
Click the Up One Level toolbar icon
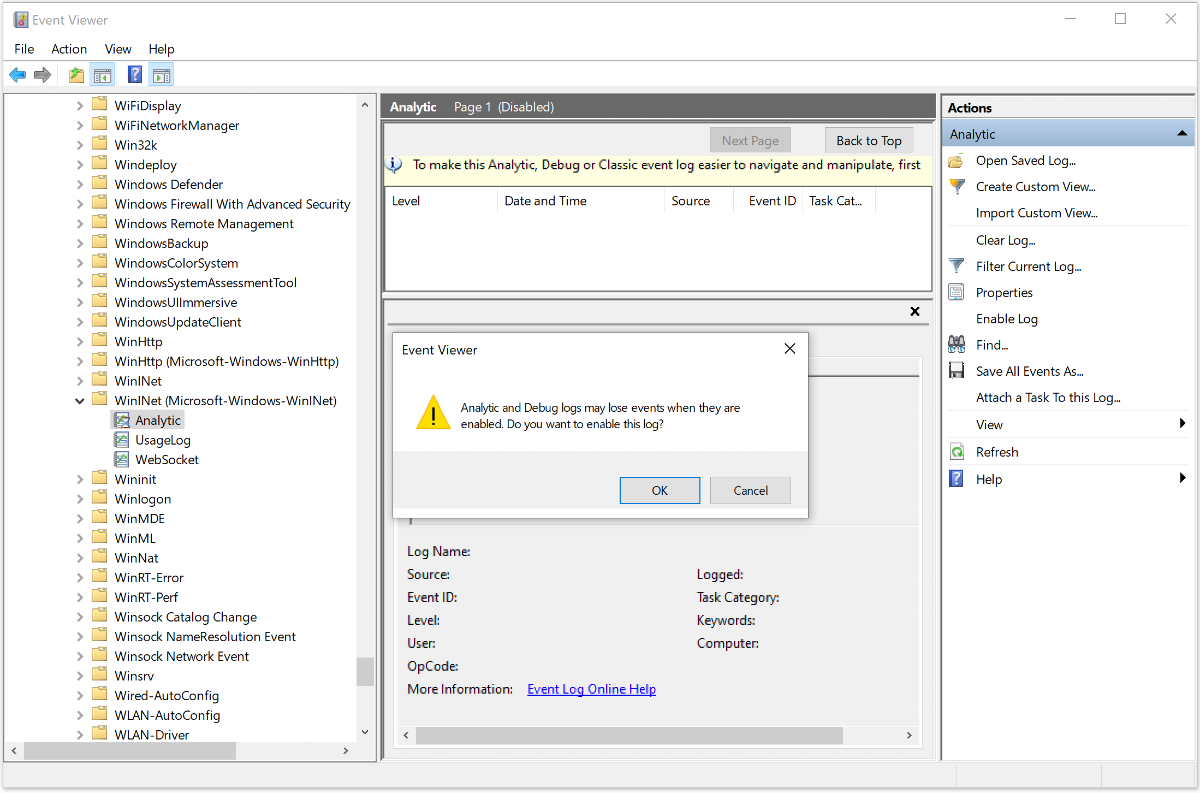tap(77, 75)
